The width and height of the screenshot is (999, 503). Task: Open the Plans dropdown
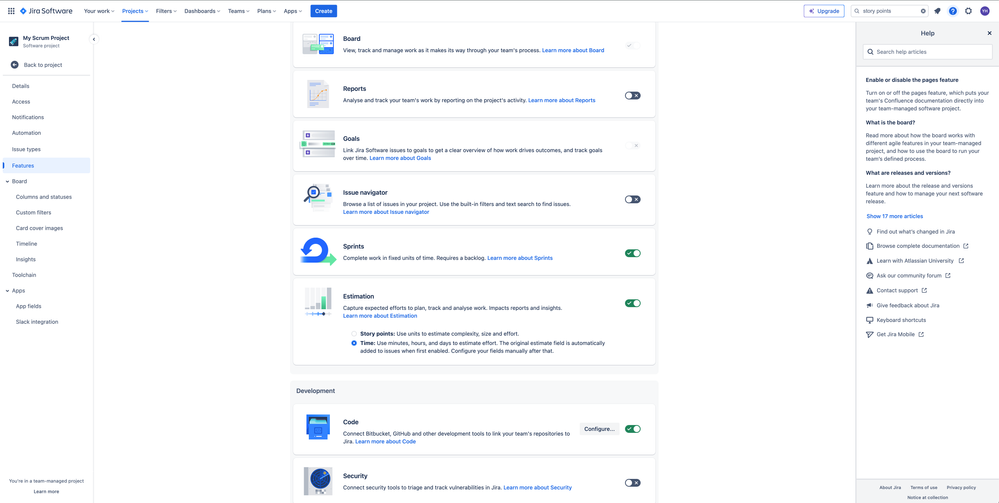coord(267,11)
